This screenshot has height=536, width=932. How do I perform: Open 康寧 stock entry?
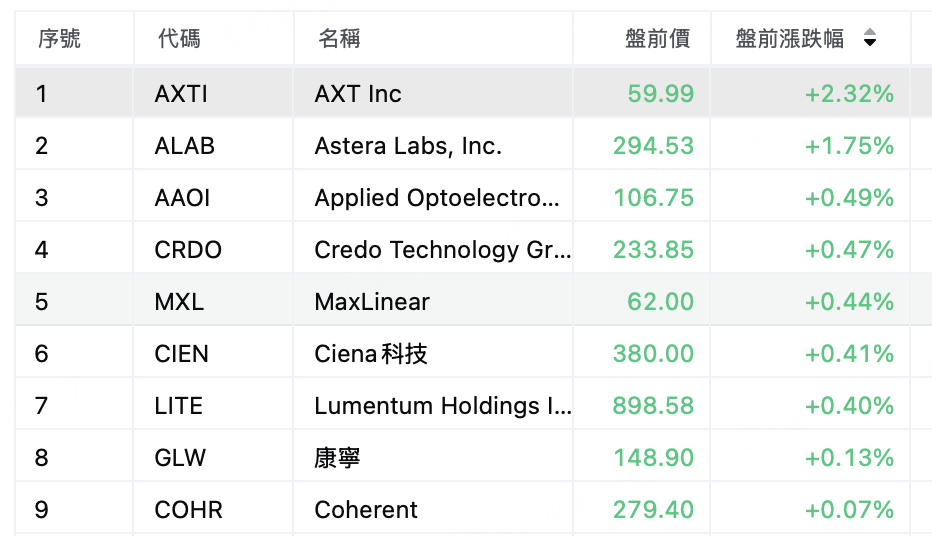tap(337, 458)
